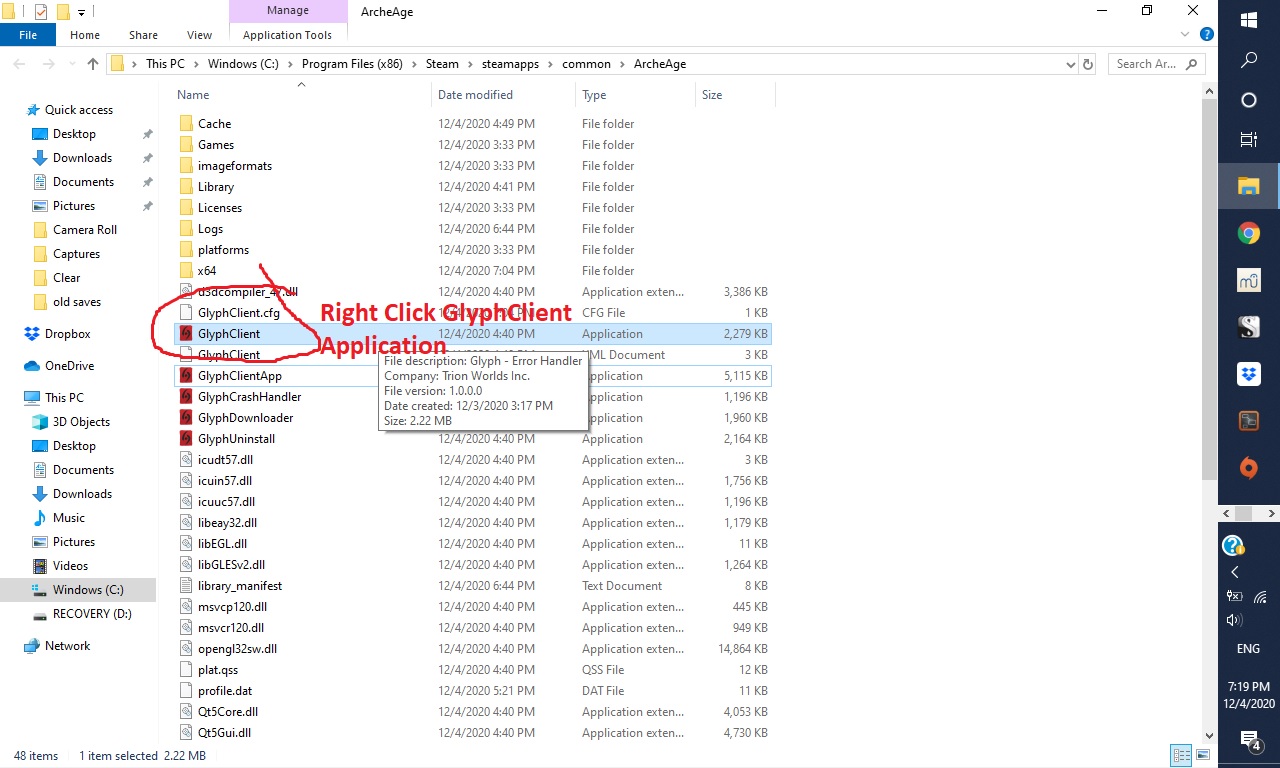Switch to the View ribbon tab
The width and height of the screenshot is (1280, 768).
[x=200, y=35]
